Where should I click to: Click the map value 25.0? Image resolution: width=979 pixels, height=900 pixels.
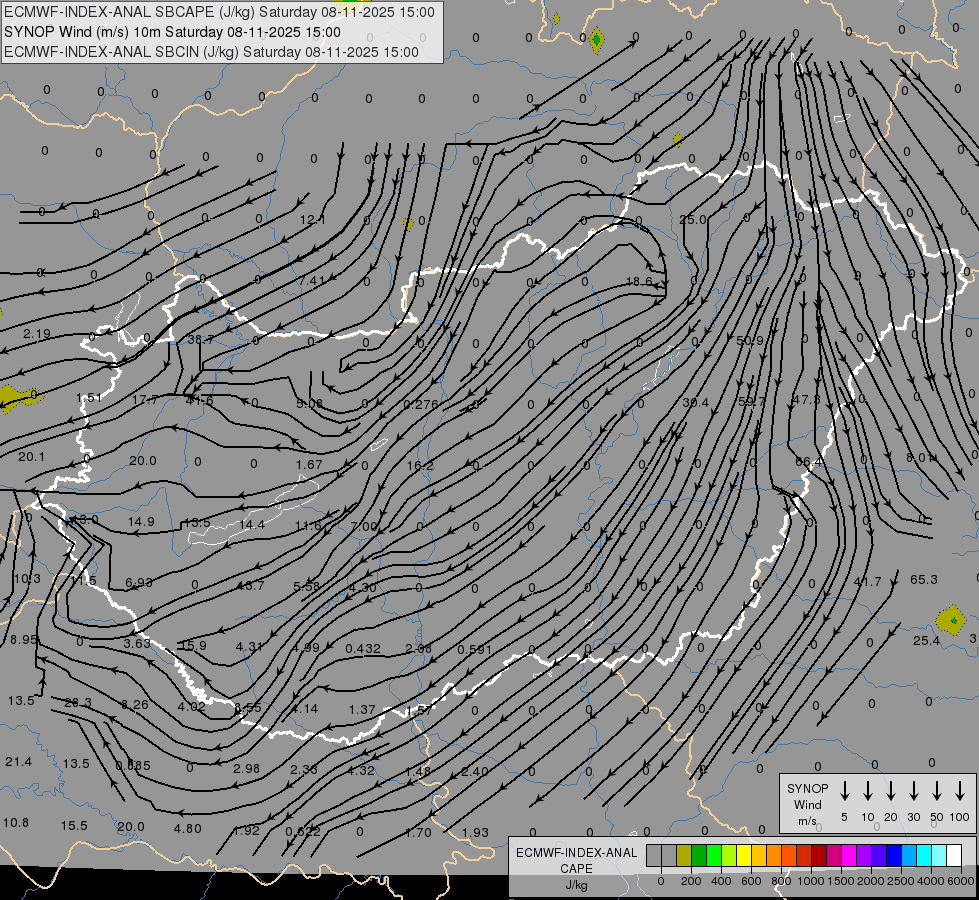click(692, 220)
